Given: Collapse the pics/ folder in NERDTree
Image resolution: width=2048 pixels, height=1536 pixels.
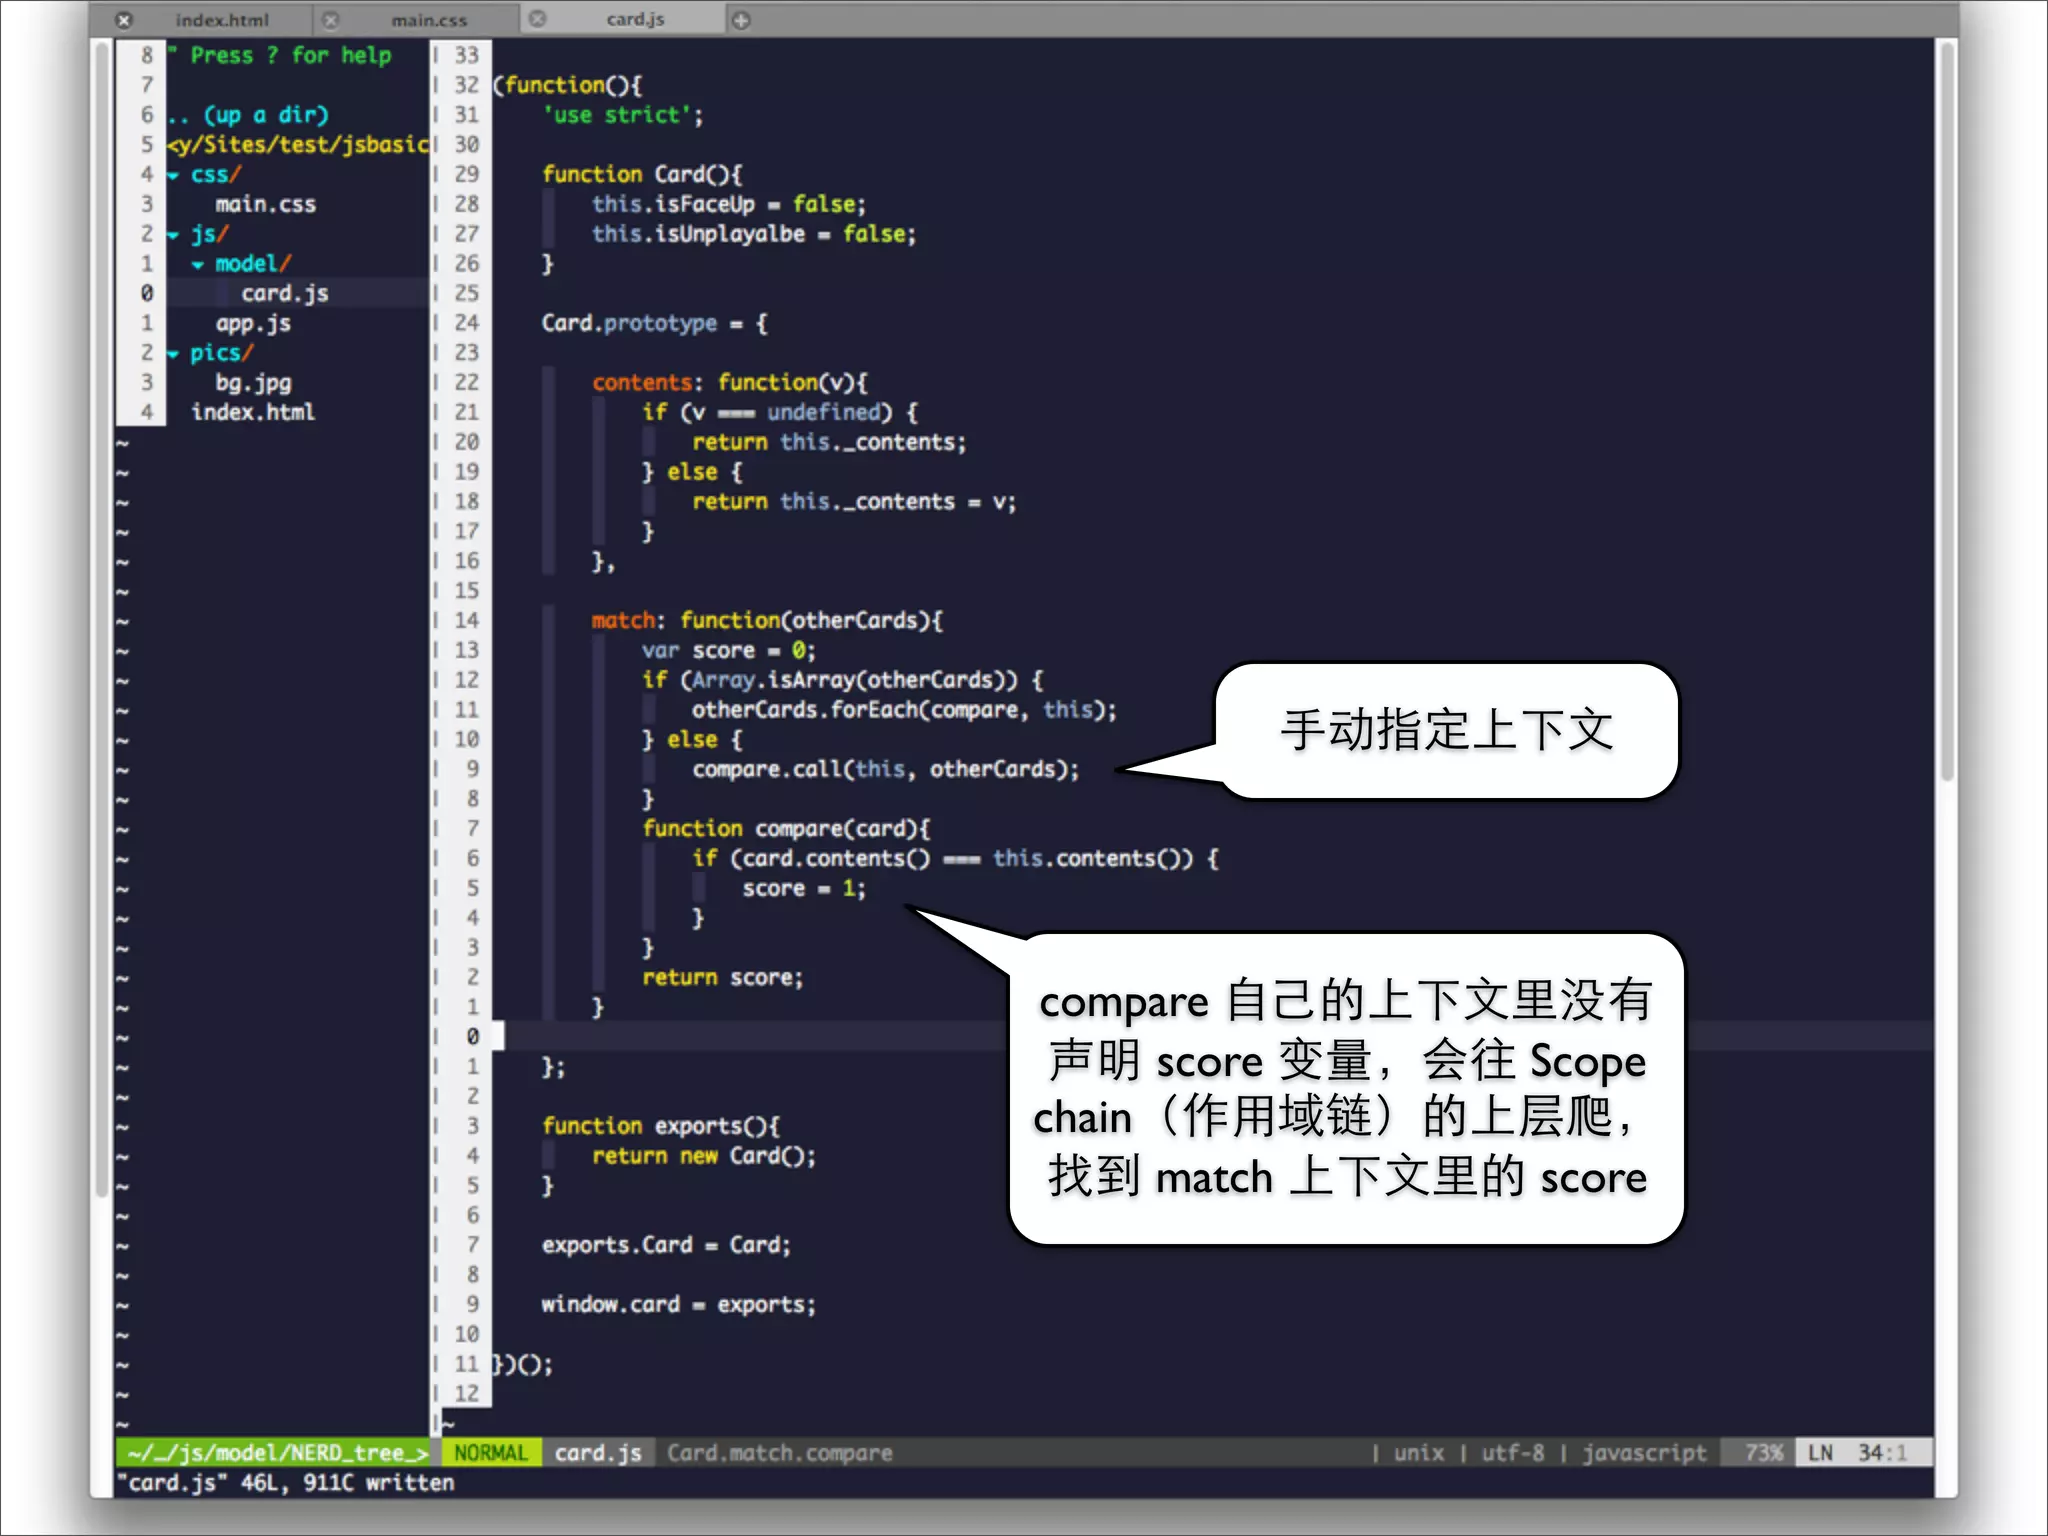Looking at the screenshot, I should 174,354.
